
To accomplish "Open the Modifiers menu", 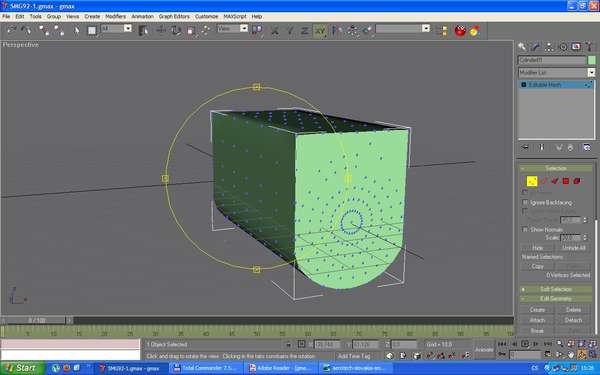I will point(115,16).
